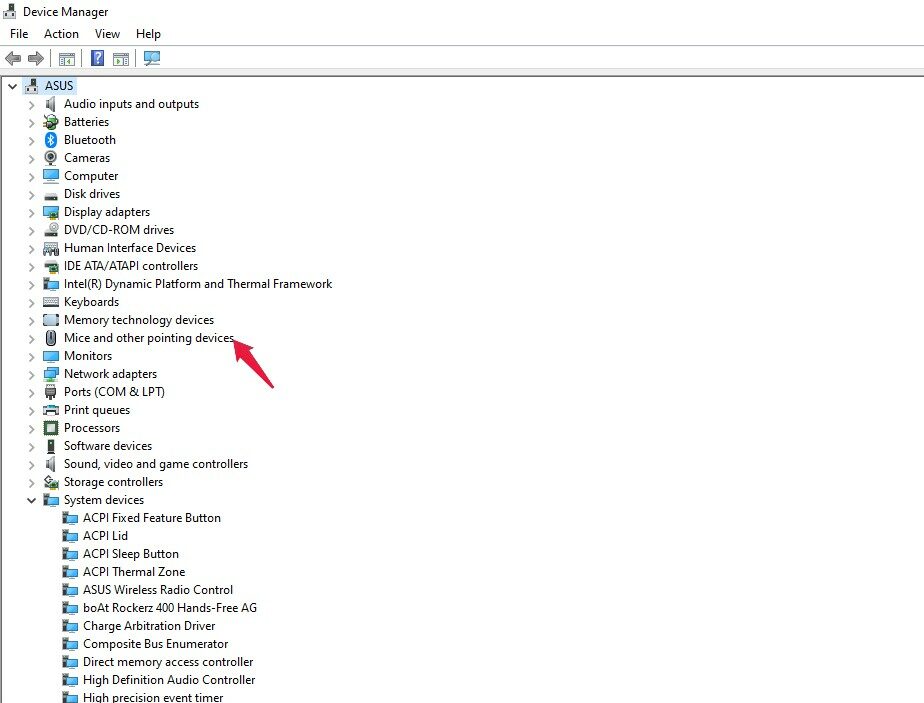Select High precision event timer

(x=153, y=697)
